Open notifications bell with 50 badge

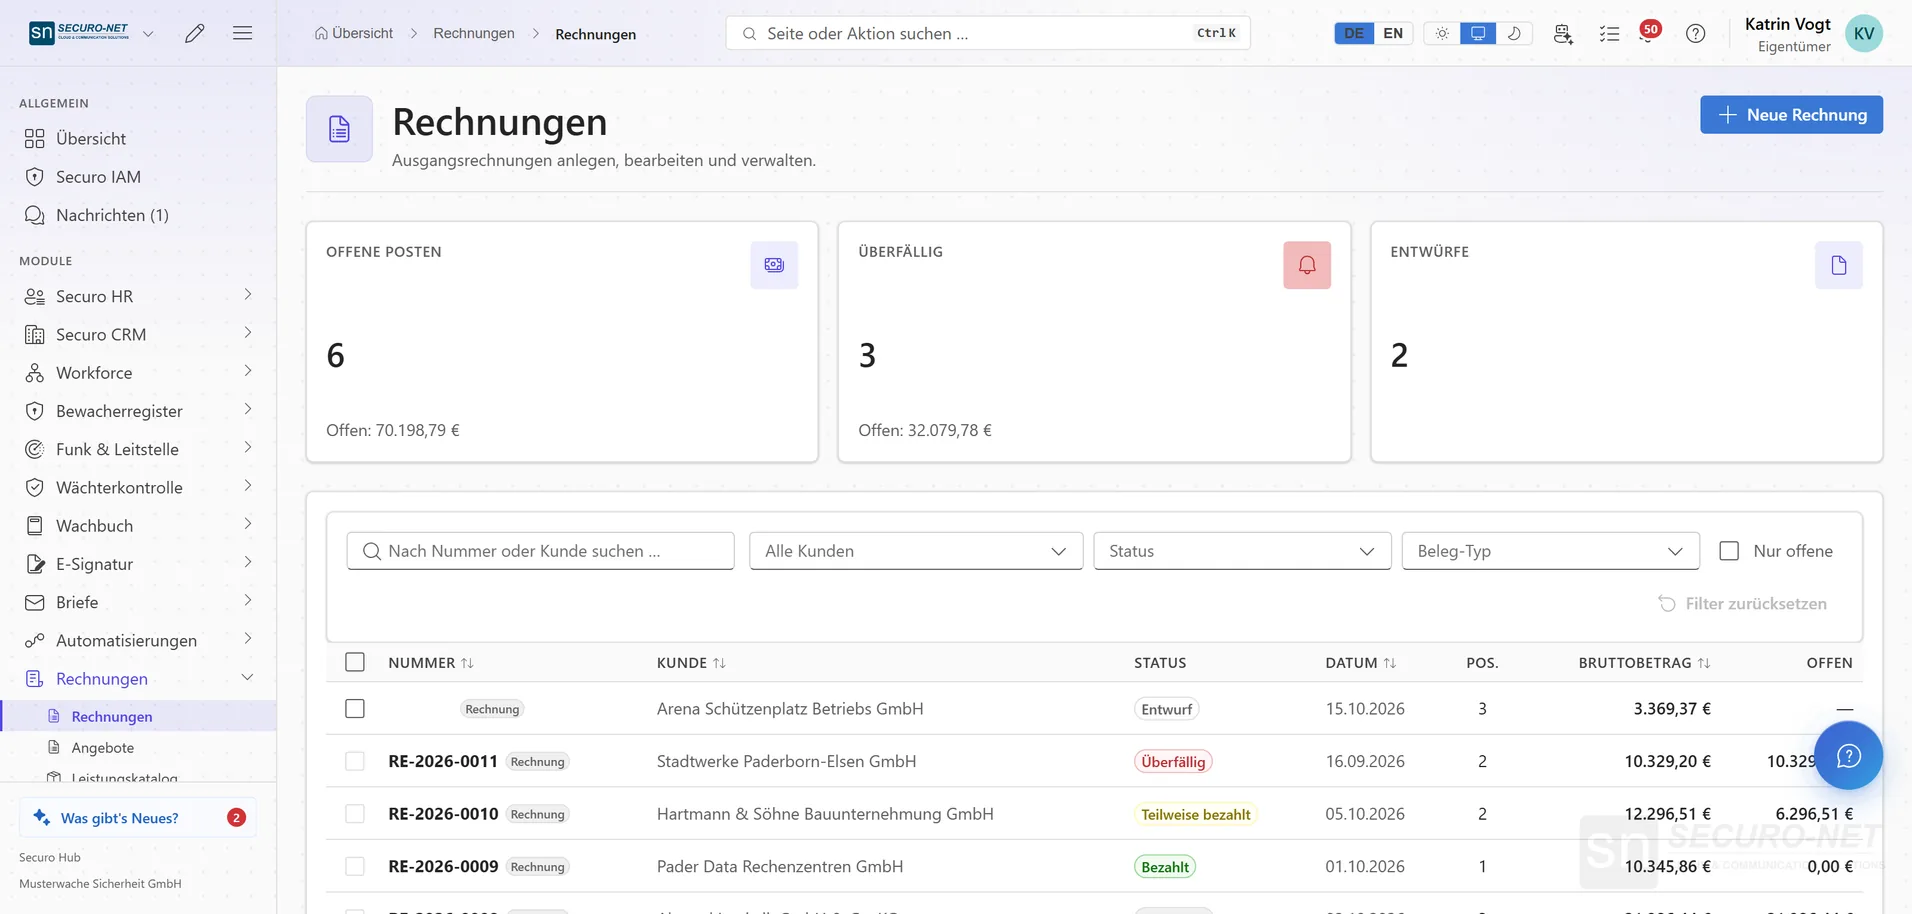1649,32
